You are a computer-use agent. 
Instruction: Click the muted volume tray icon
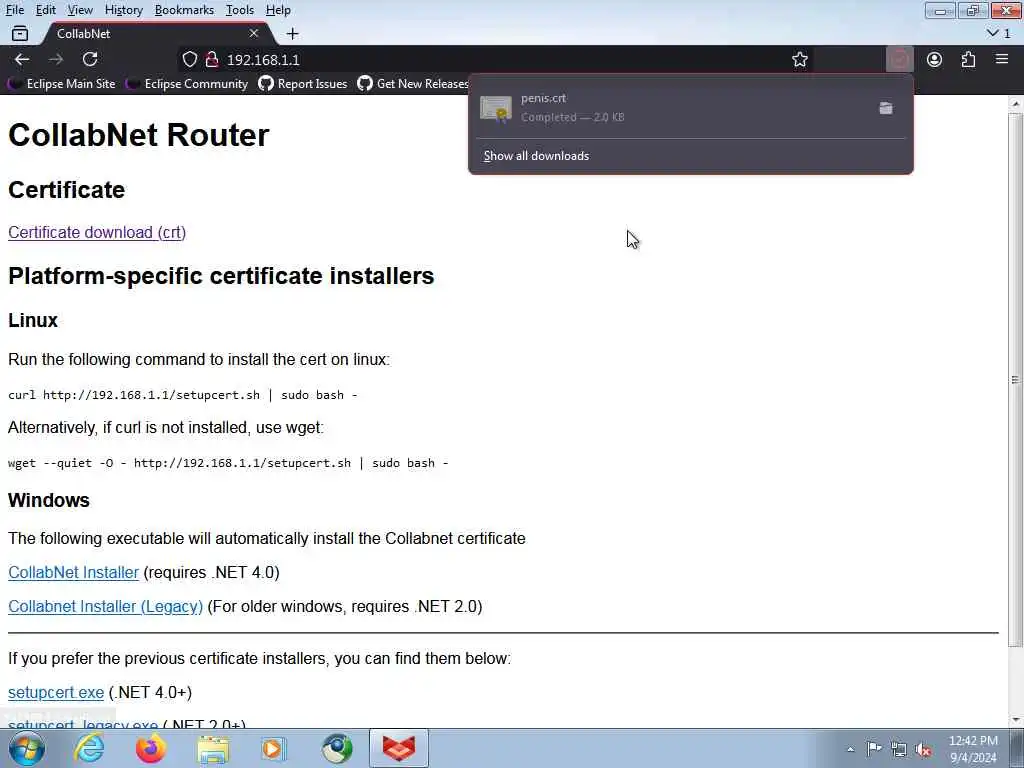point(923,749)
